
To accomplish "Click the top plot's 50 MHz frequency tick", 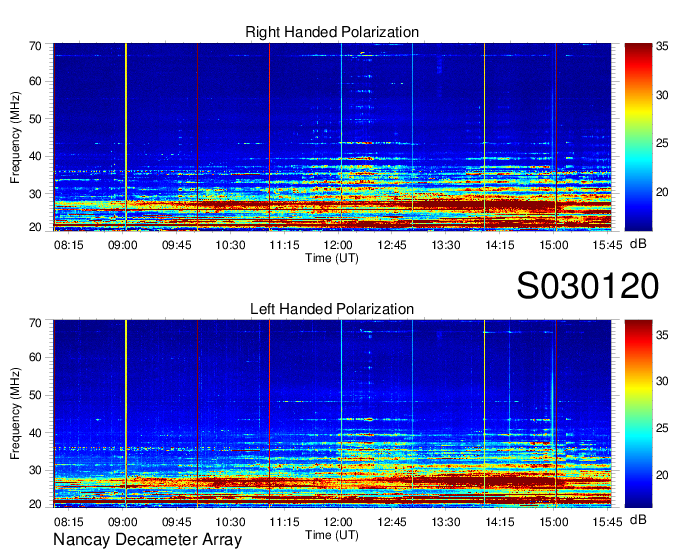I will 35,119.
